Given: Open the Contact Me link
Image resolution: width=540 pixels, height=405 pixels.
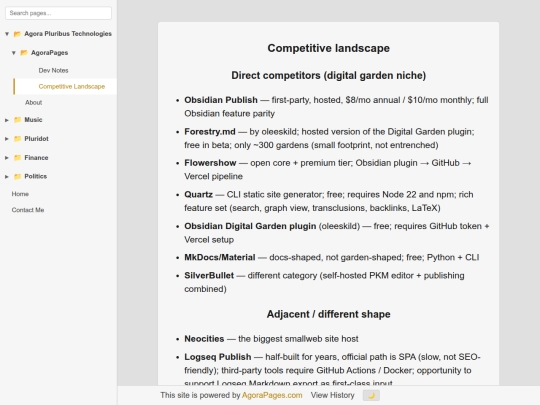Looking at the screenshot, I should click(28, 210).
